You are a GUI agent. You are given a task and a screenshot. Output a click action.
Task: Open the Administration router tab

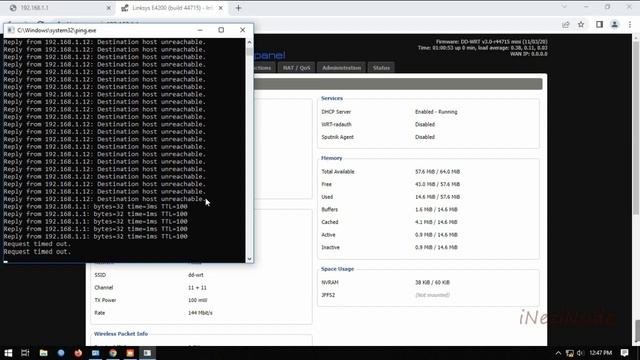point(341,68)
